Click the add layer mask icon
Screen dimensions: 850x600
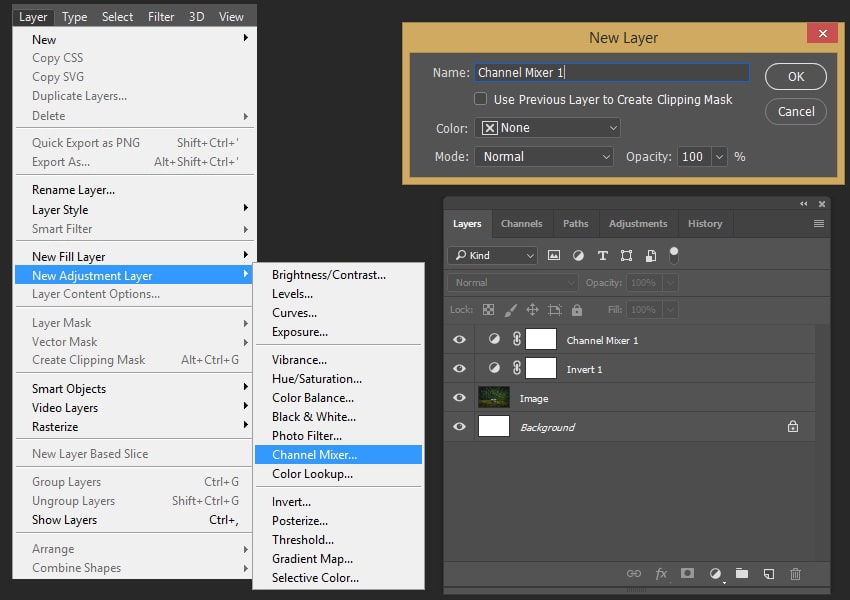687,573
